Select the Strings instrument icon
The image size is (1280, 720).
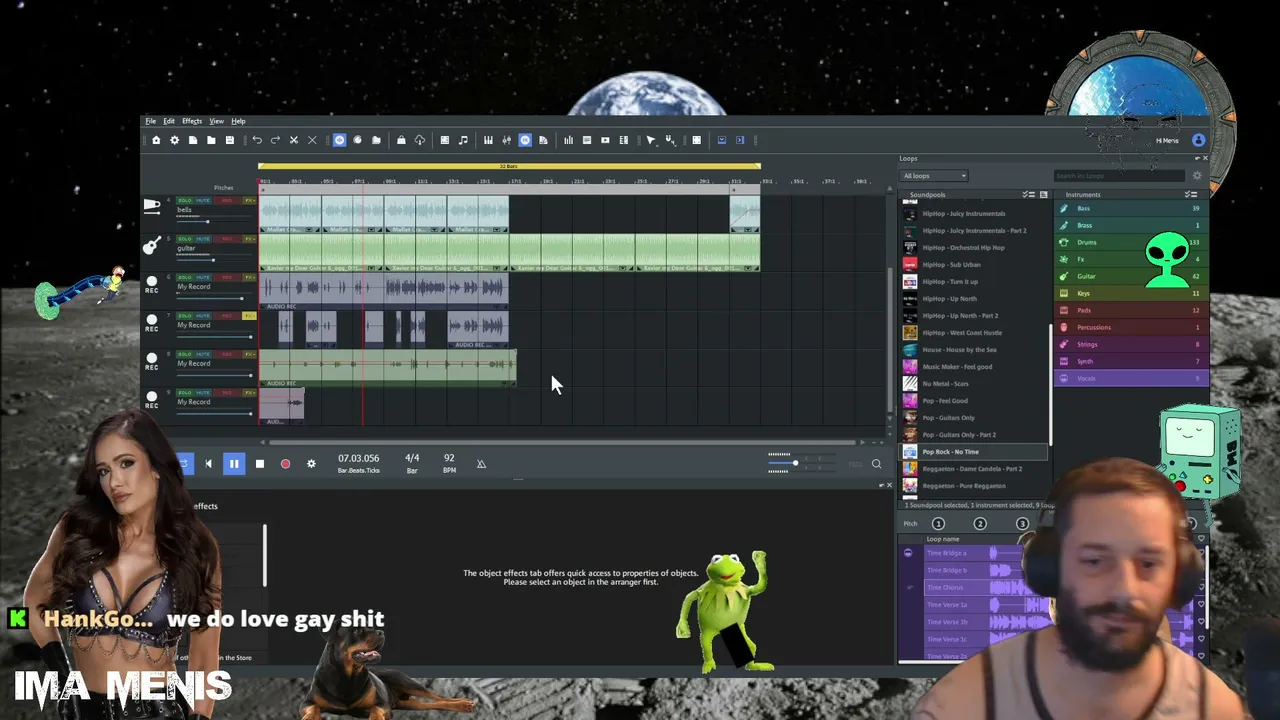[x=1064, y=344]
